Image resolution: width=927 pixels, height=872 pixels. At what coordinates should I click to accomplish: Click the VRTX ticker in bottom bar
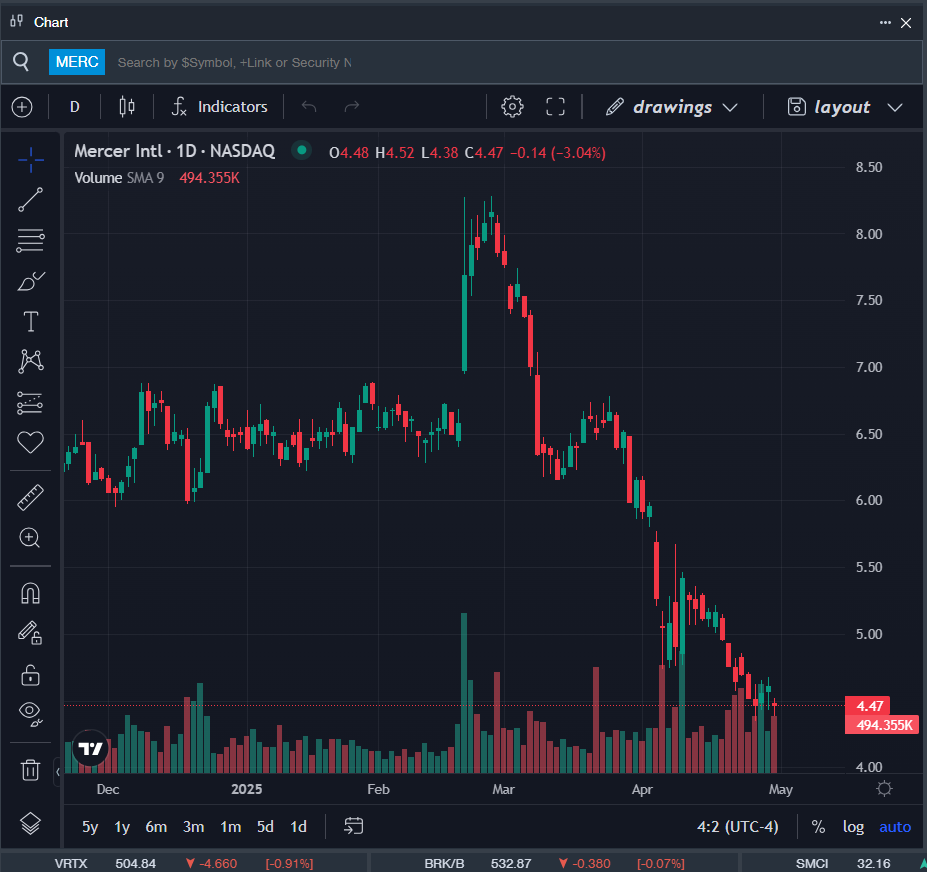(x=71, y=864)
